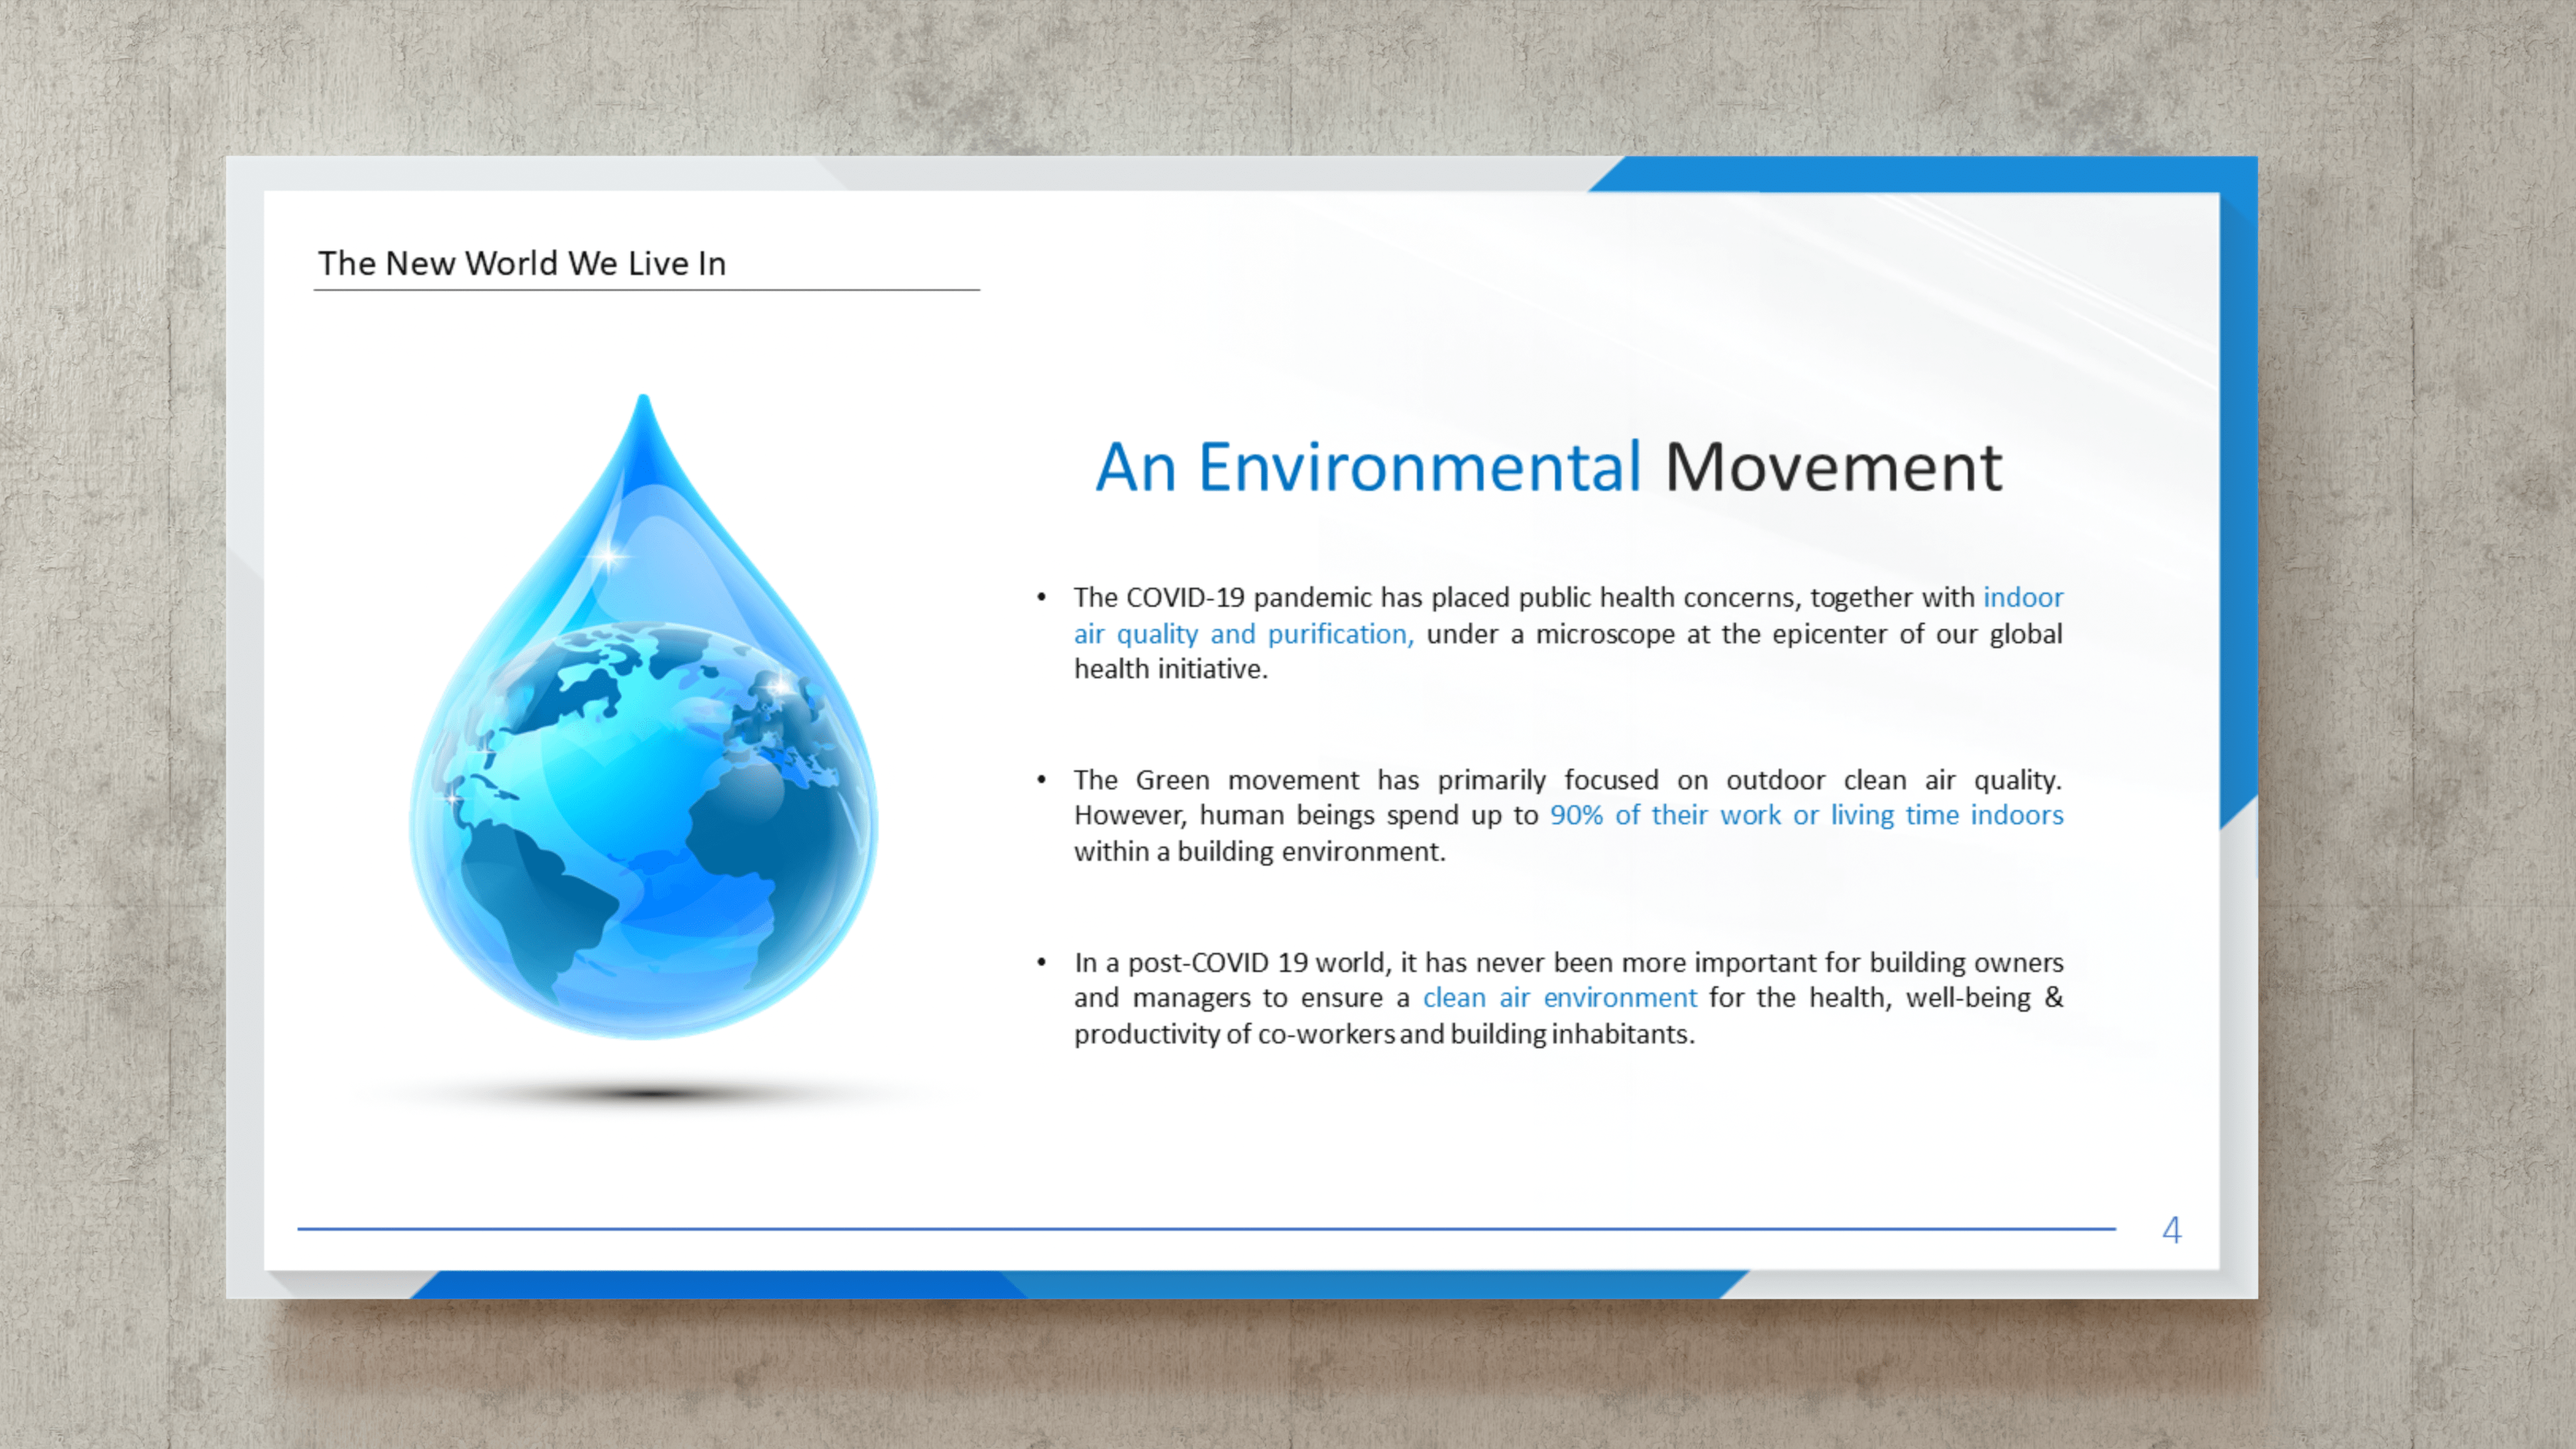The height and width of the screenshot is (1449, 2576).
Task: Click the second bullet point marker
Action: 1041,780
